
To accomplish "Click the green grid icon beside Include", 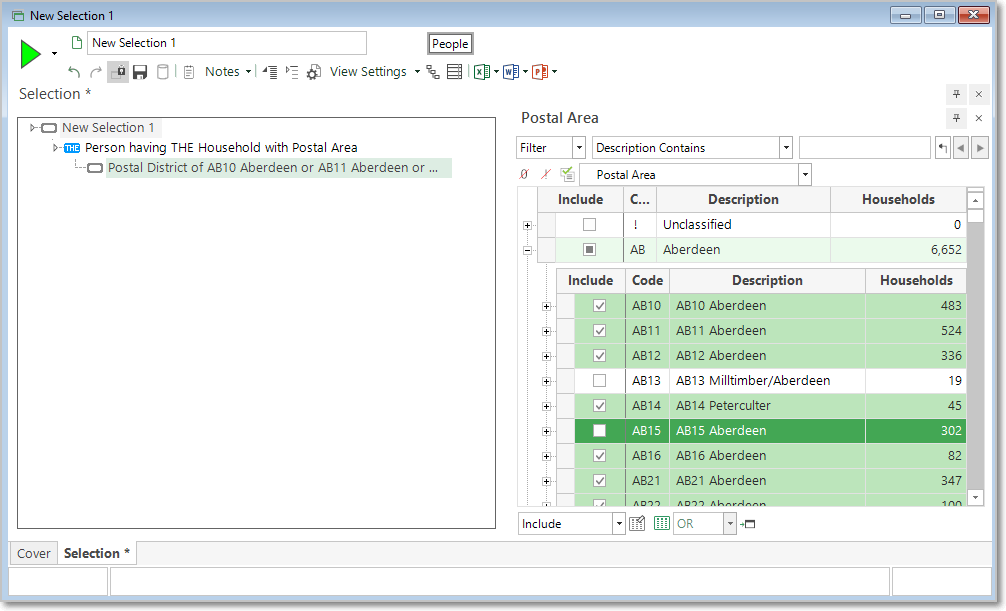I will point(661,524).
